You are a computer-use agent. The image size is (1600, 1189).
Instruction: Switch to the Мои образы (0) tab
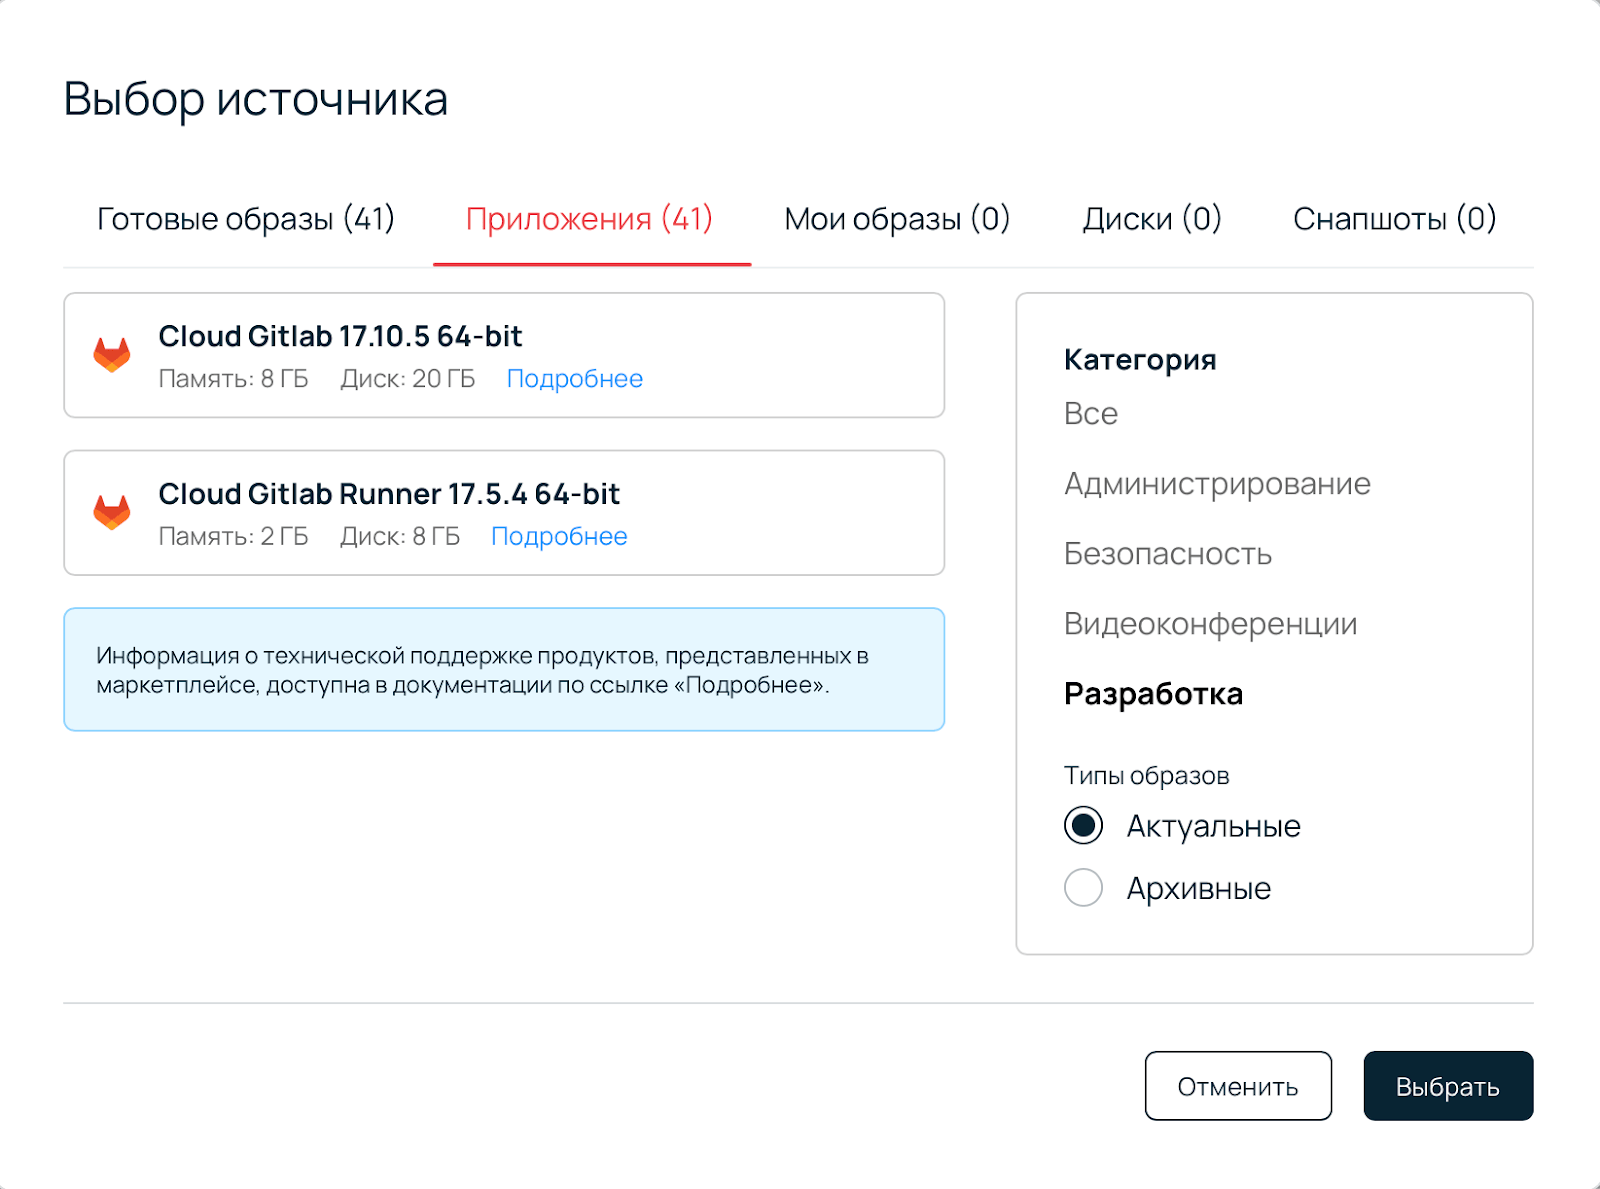pos(897,219)
